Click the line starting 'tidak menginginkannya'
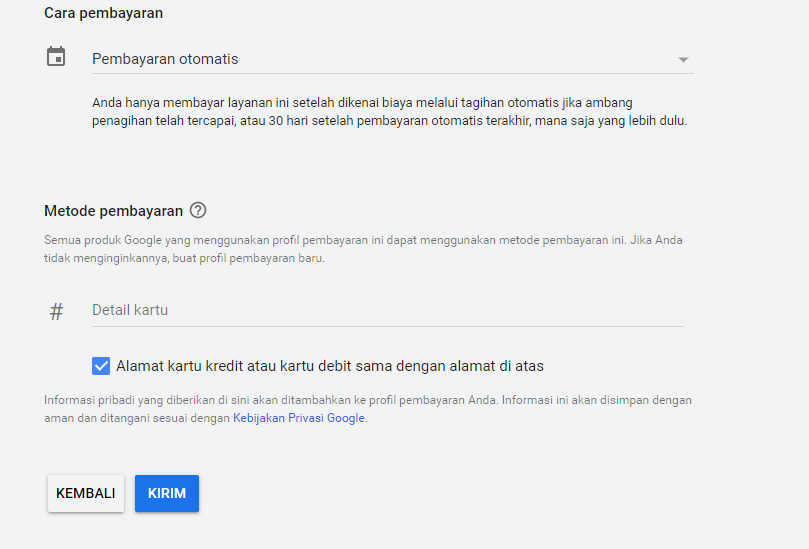This screenshot has width=809, height=549. pos(185,258)
